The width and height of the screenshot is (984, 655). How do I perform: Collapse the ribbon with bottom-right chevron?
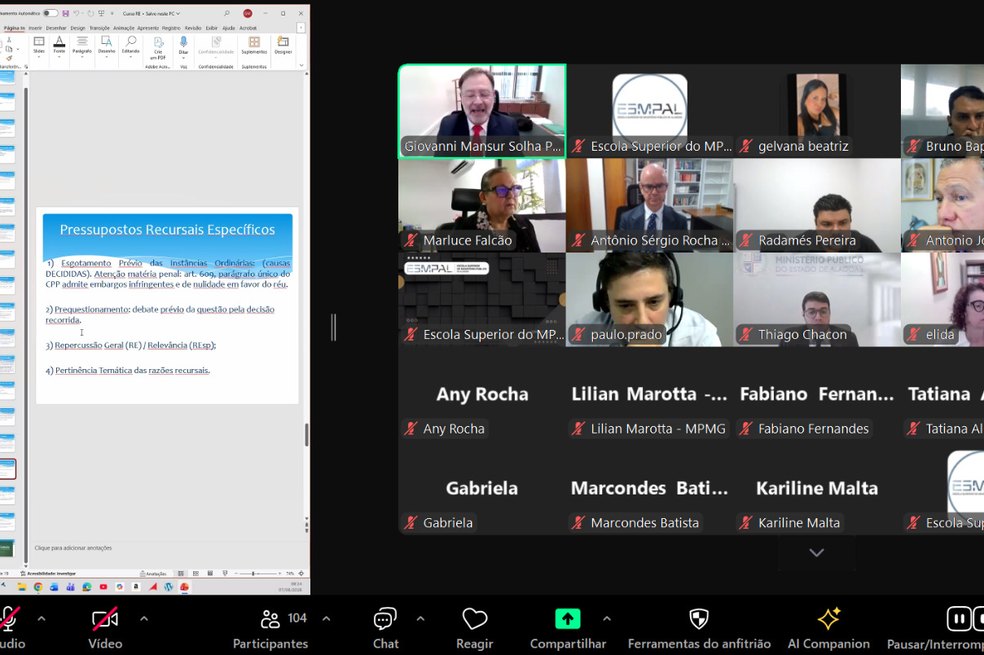click(301, 65)
